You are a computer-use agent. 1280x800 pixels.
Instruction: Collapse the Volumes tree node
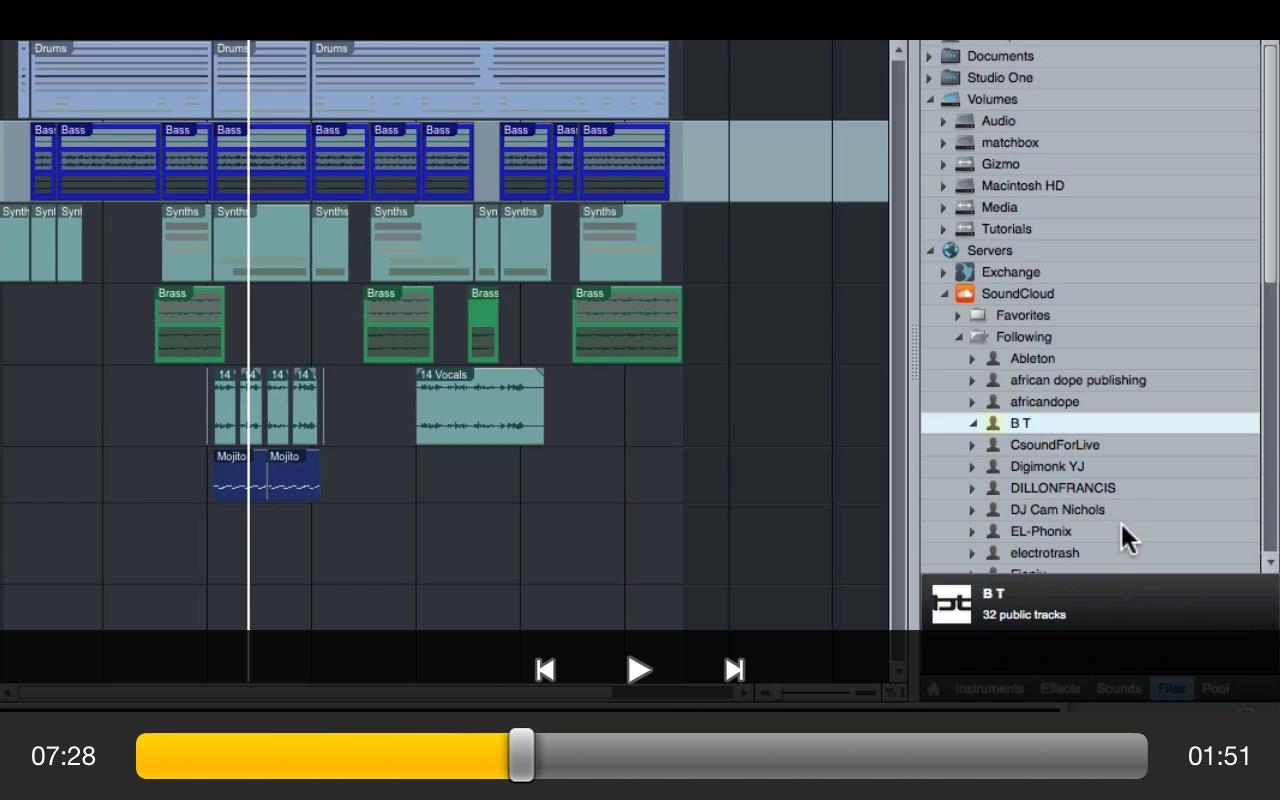[x=930, y=99]
